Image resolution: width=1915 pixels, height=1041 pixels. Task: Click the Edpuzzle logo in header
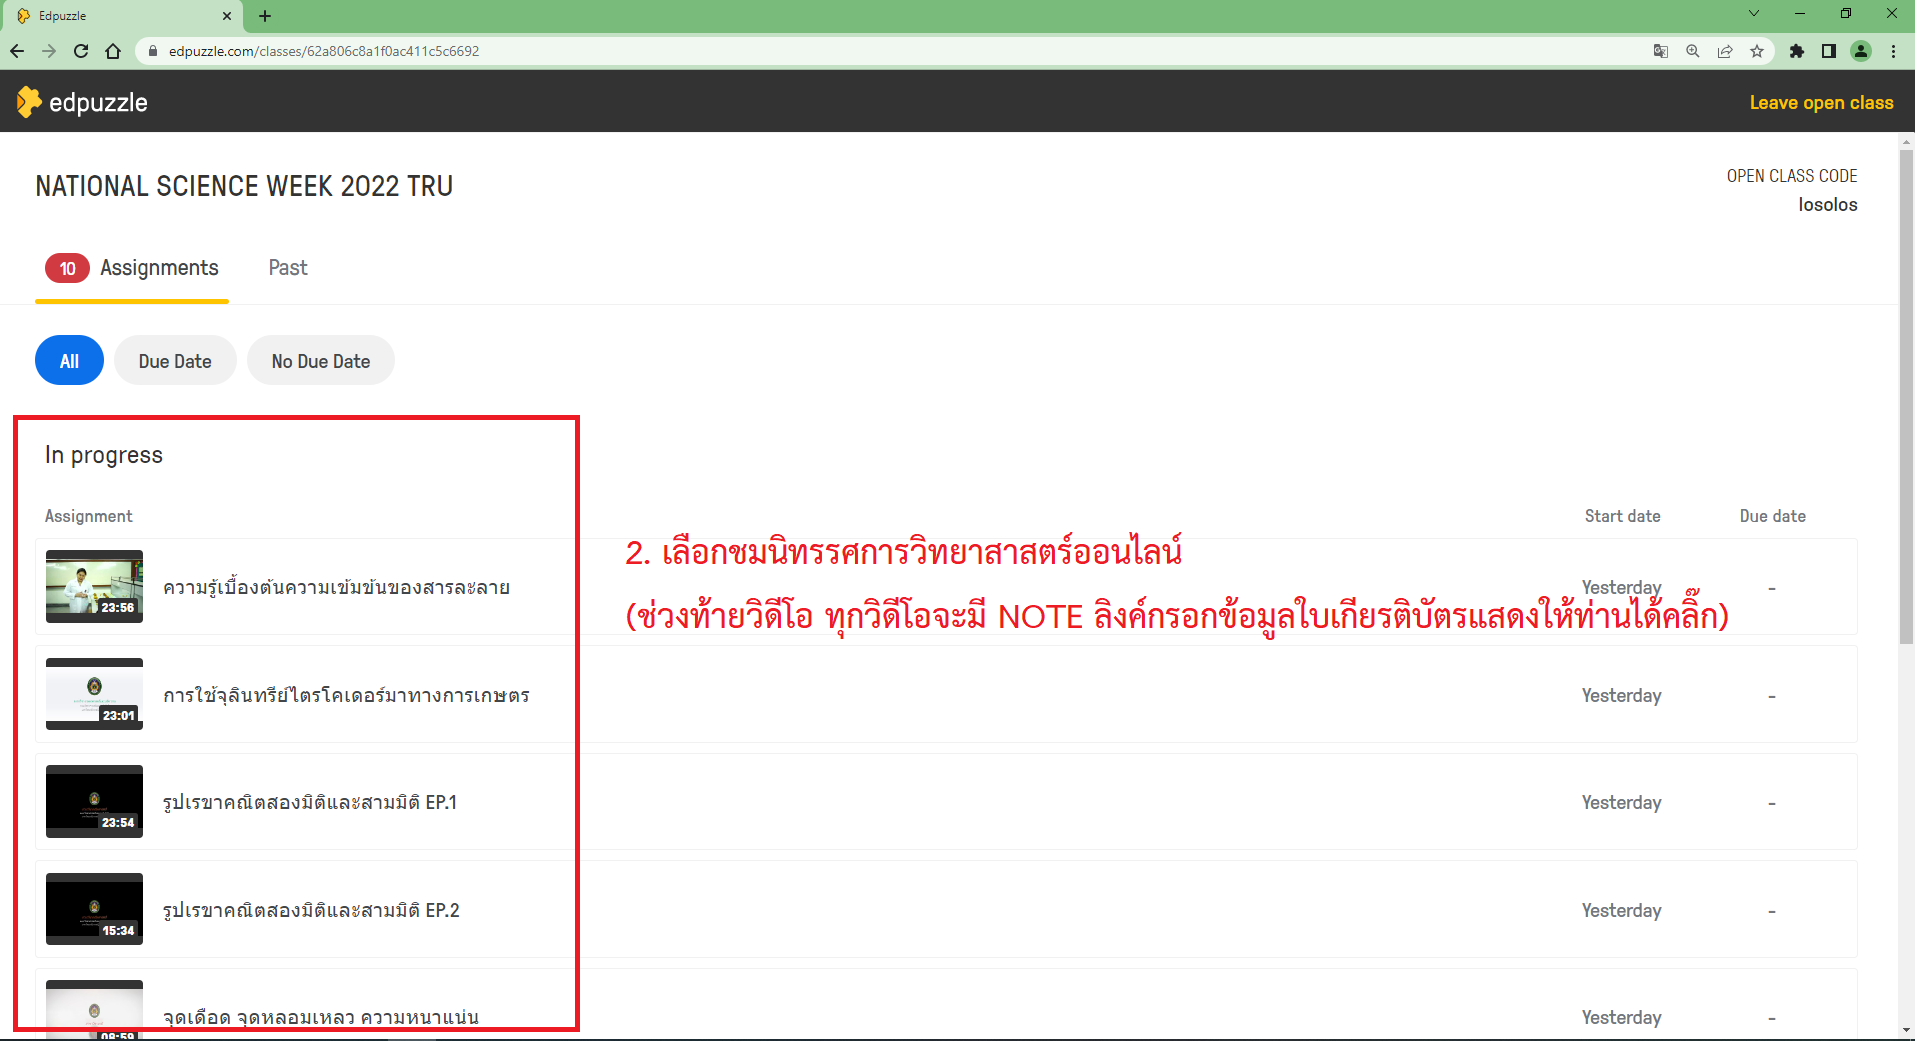(x=82, y=102)
